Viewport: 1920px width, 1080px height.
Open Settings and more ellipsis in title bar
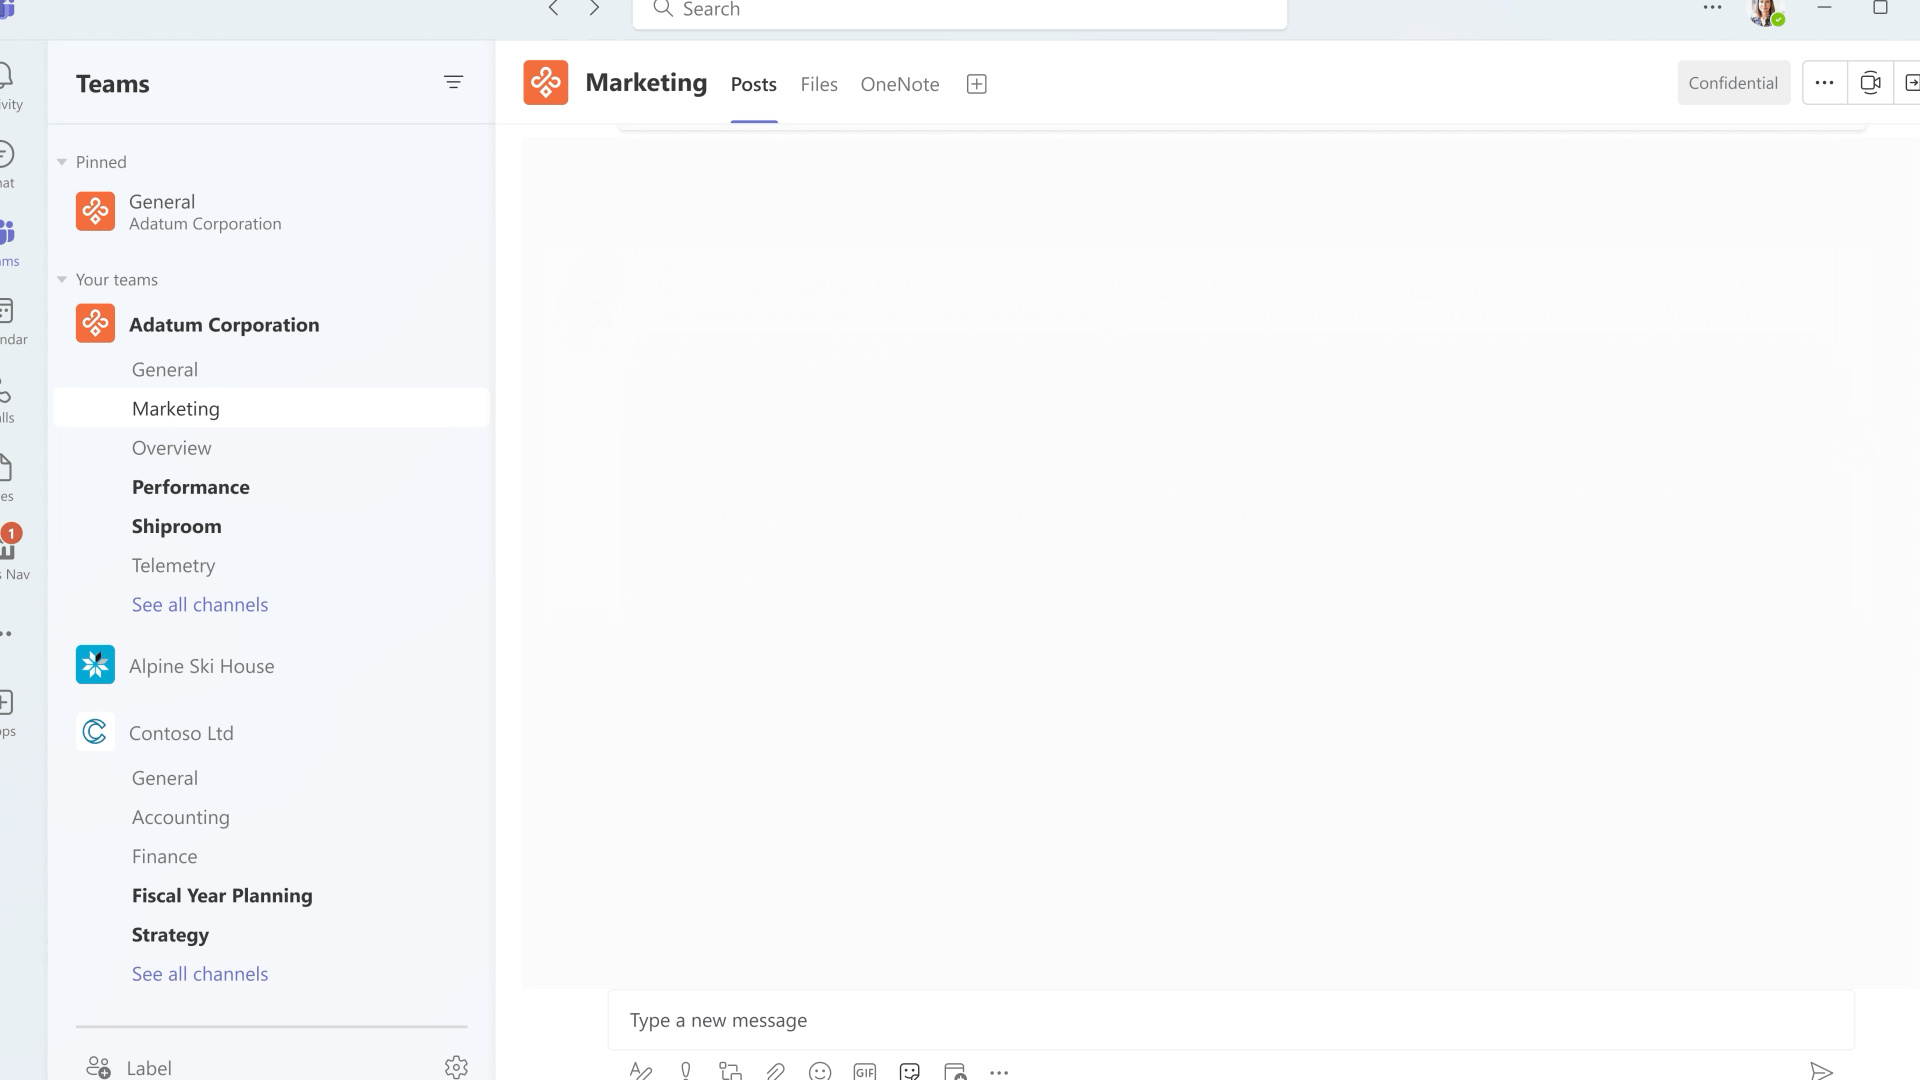point(1712,8)
